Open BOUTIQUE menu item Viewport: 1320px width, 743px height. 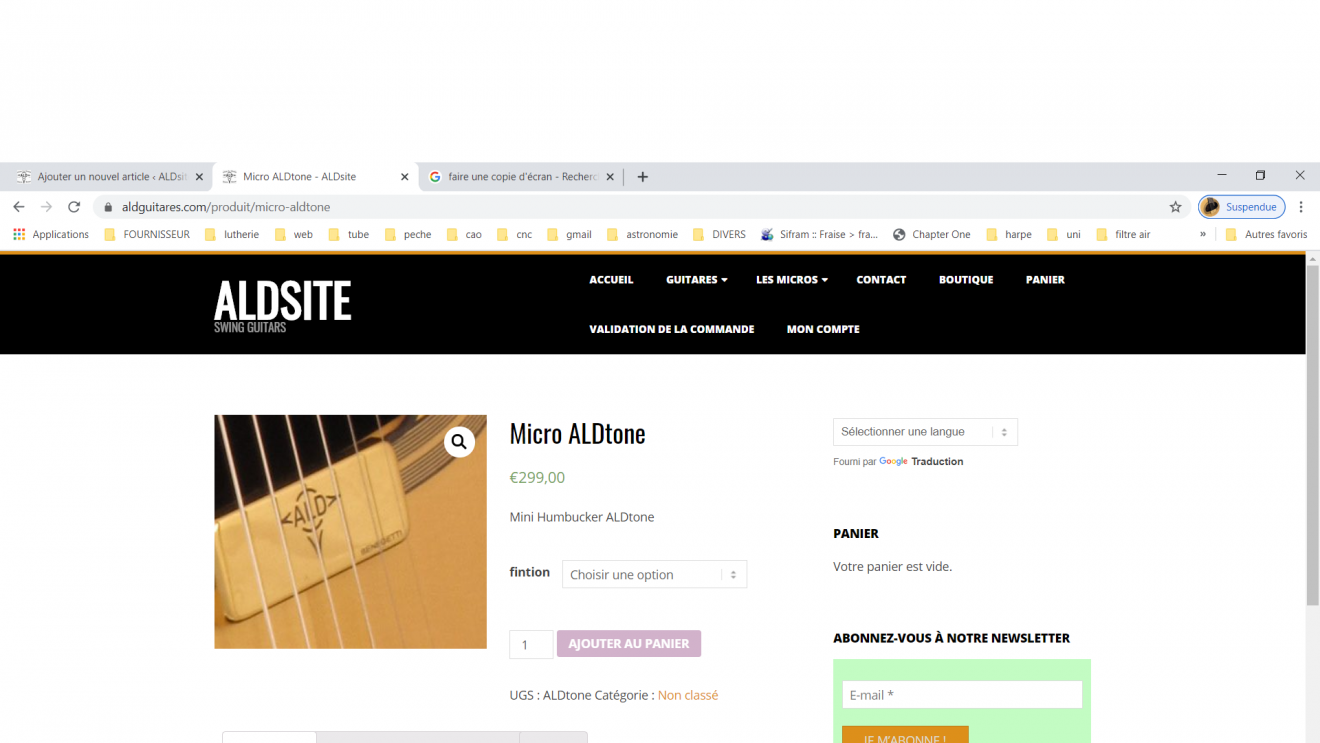pyautogui.click(x=966, y=280)
